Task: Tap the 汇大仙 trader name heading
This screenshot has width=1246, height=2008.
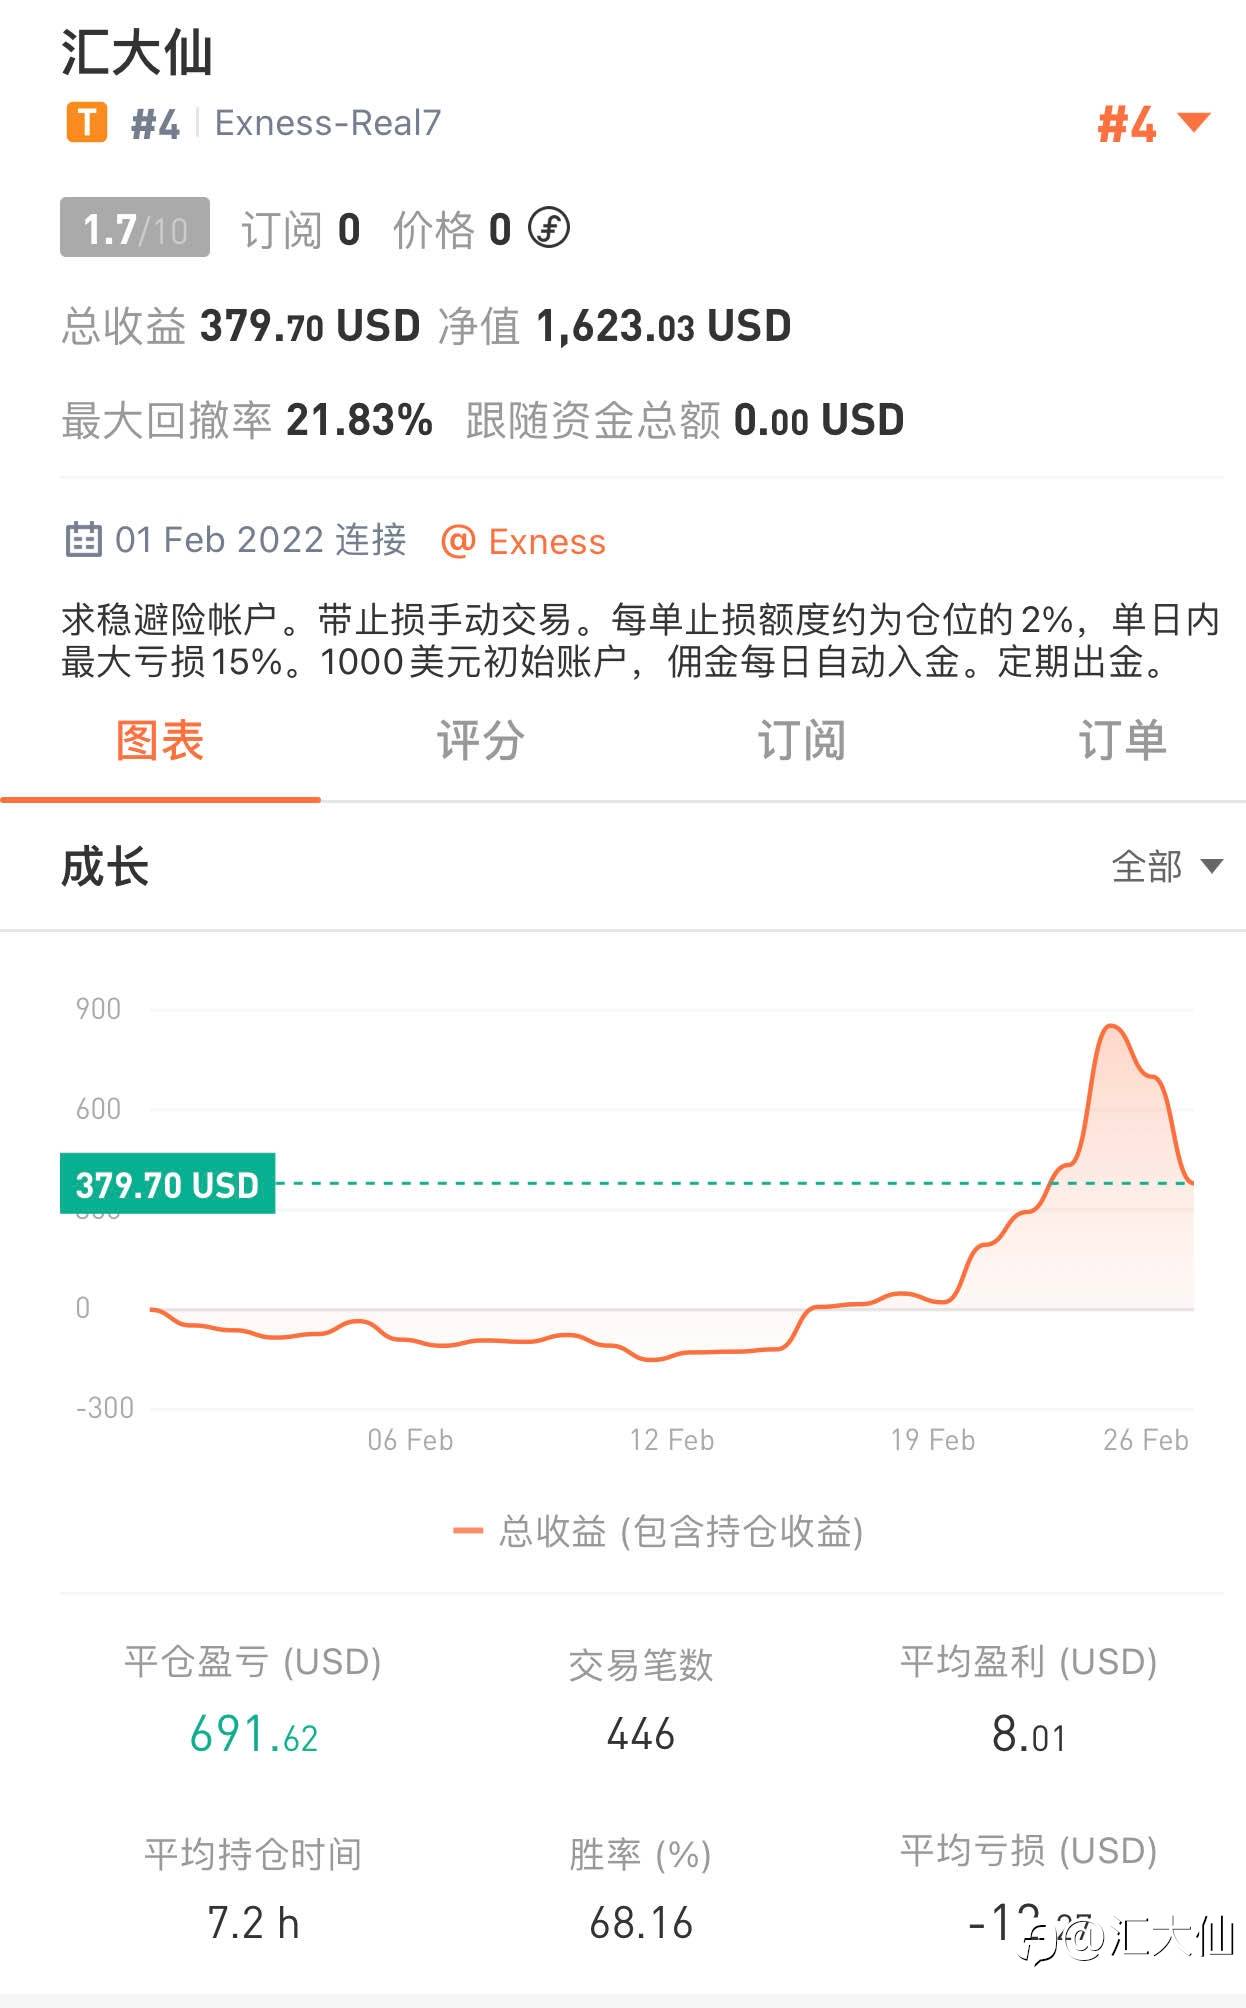Action: point(137,52)
